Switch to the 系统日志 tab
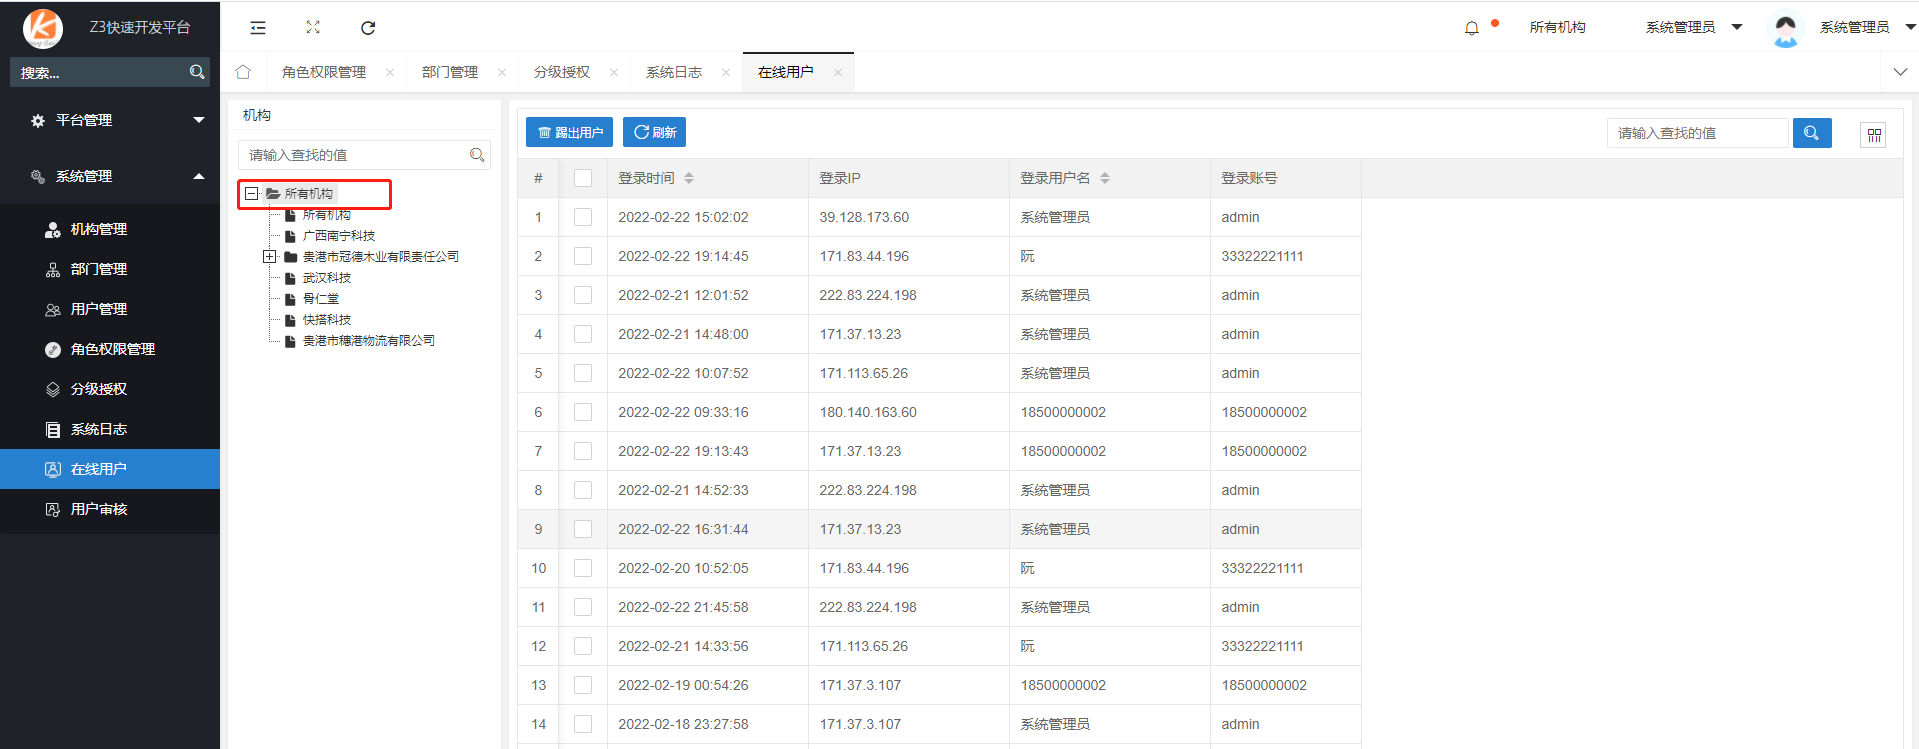The height and width of the screenshot is (749, 1919). tap(674, 72)
